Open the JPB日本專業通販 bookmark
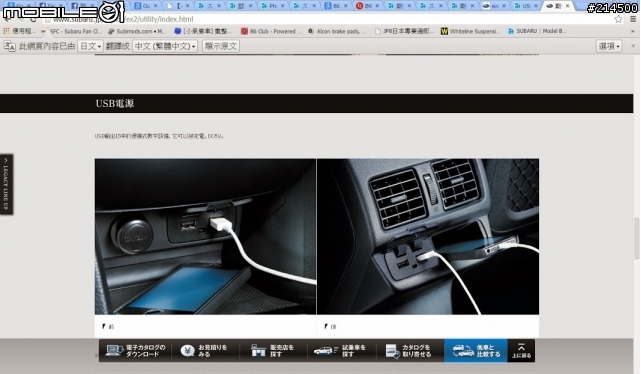The height and width of the screenshot is (374, 641). click(404, 31)
